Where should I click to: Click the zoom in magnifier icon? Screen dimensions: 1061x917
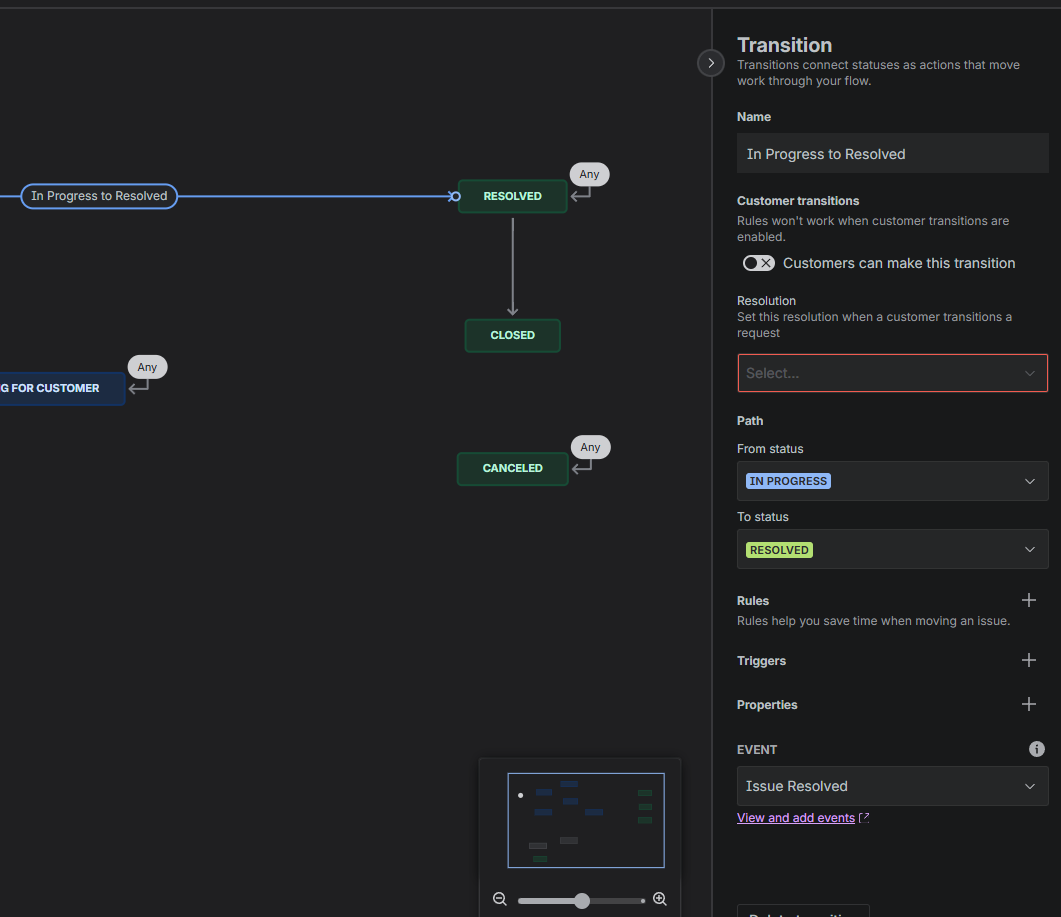coord(660,899)
